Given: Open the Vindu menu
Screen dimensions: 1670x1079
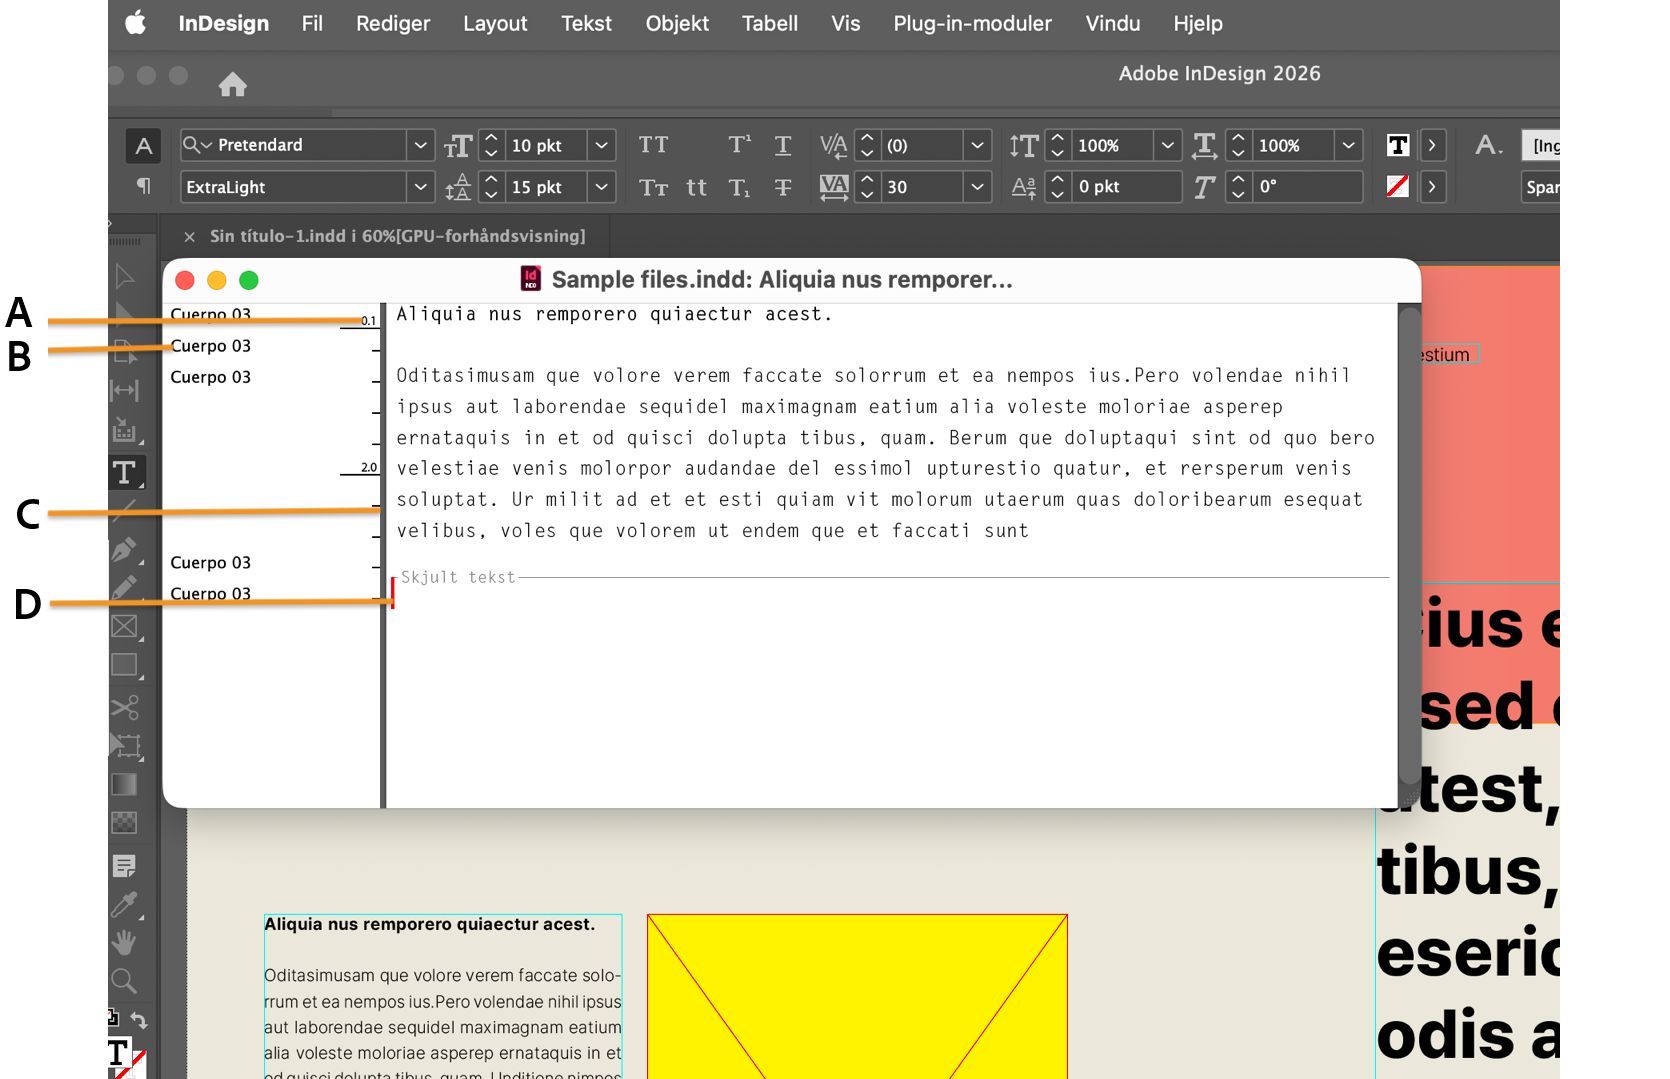Looking at the screenshot, I should pyautogui.click(x=1113, y=23).
